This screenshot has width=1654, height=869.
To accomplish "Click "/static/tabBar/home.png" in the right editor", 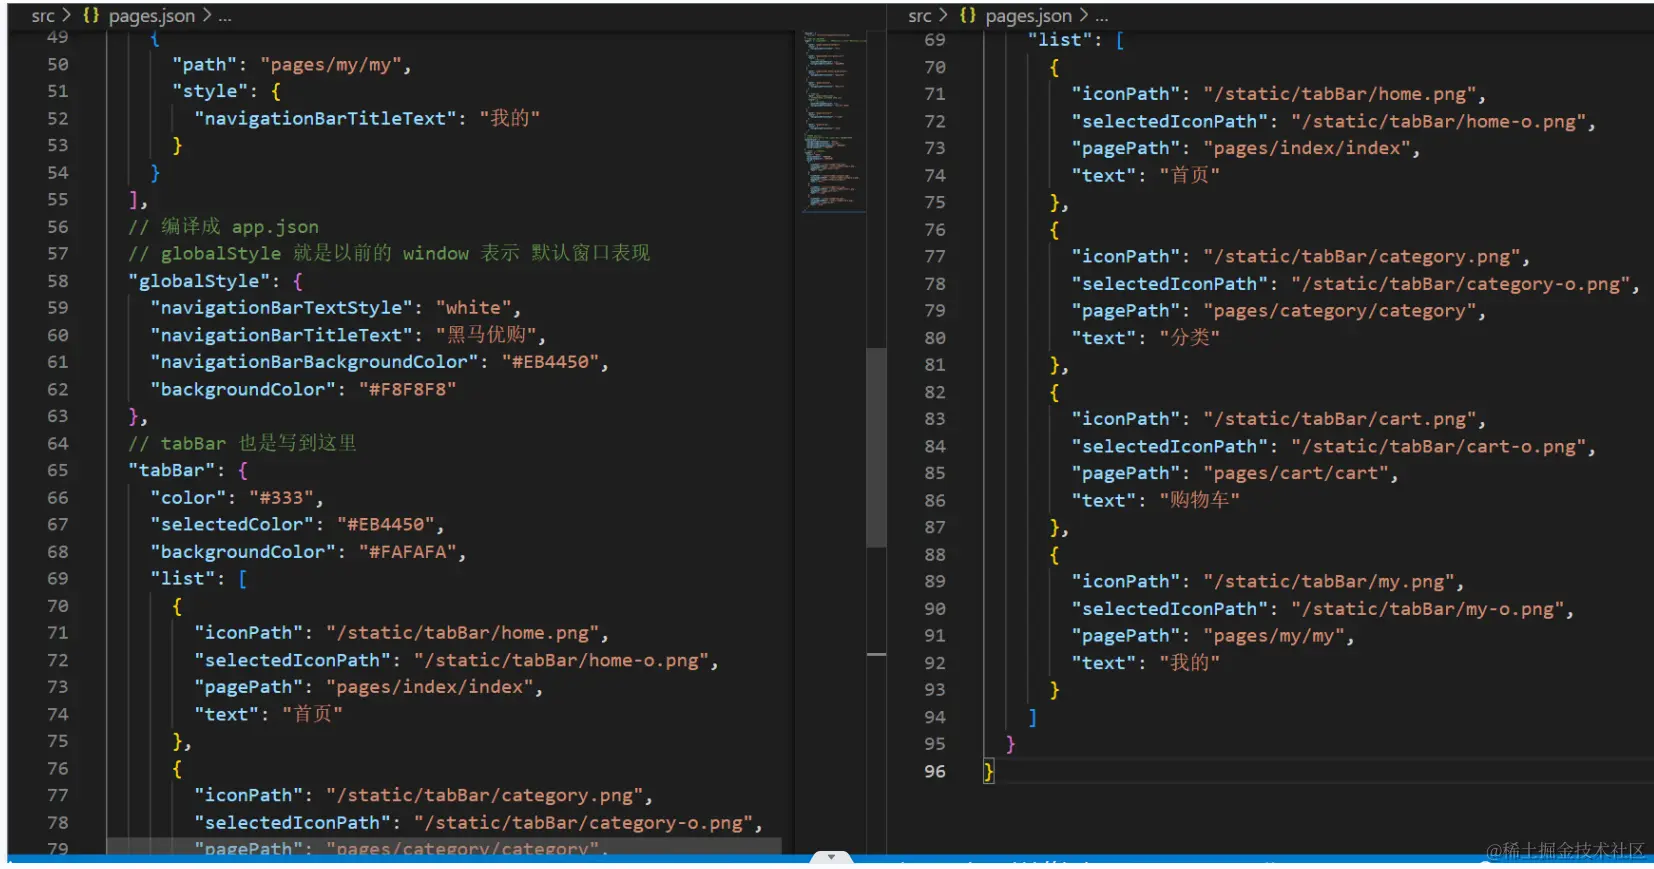I will click(x=1340, y=94).
